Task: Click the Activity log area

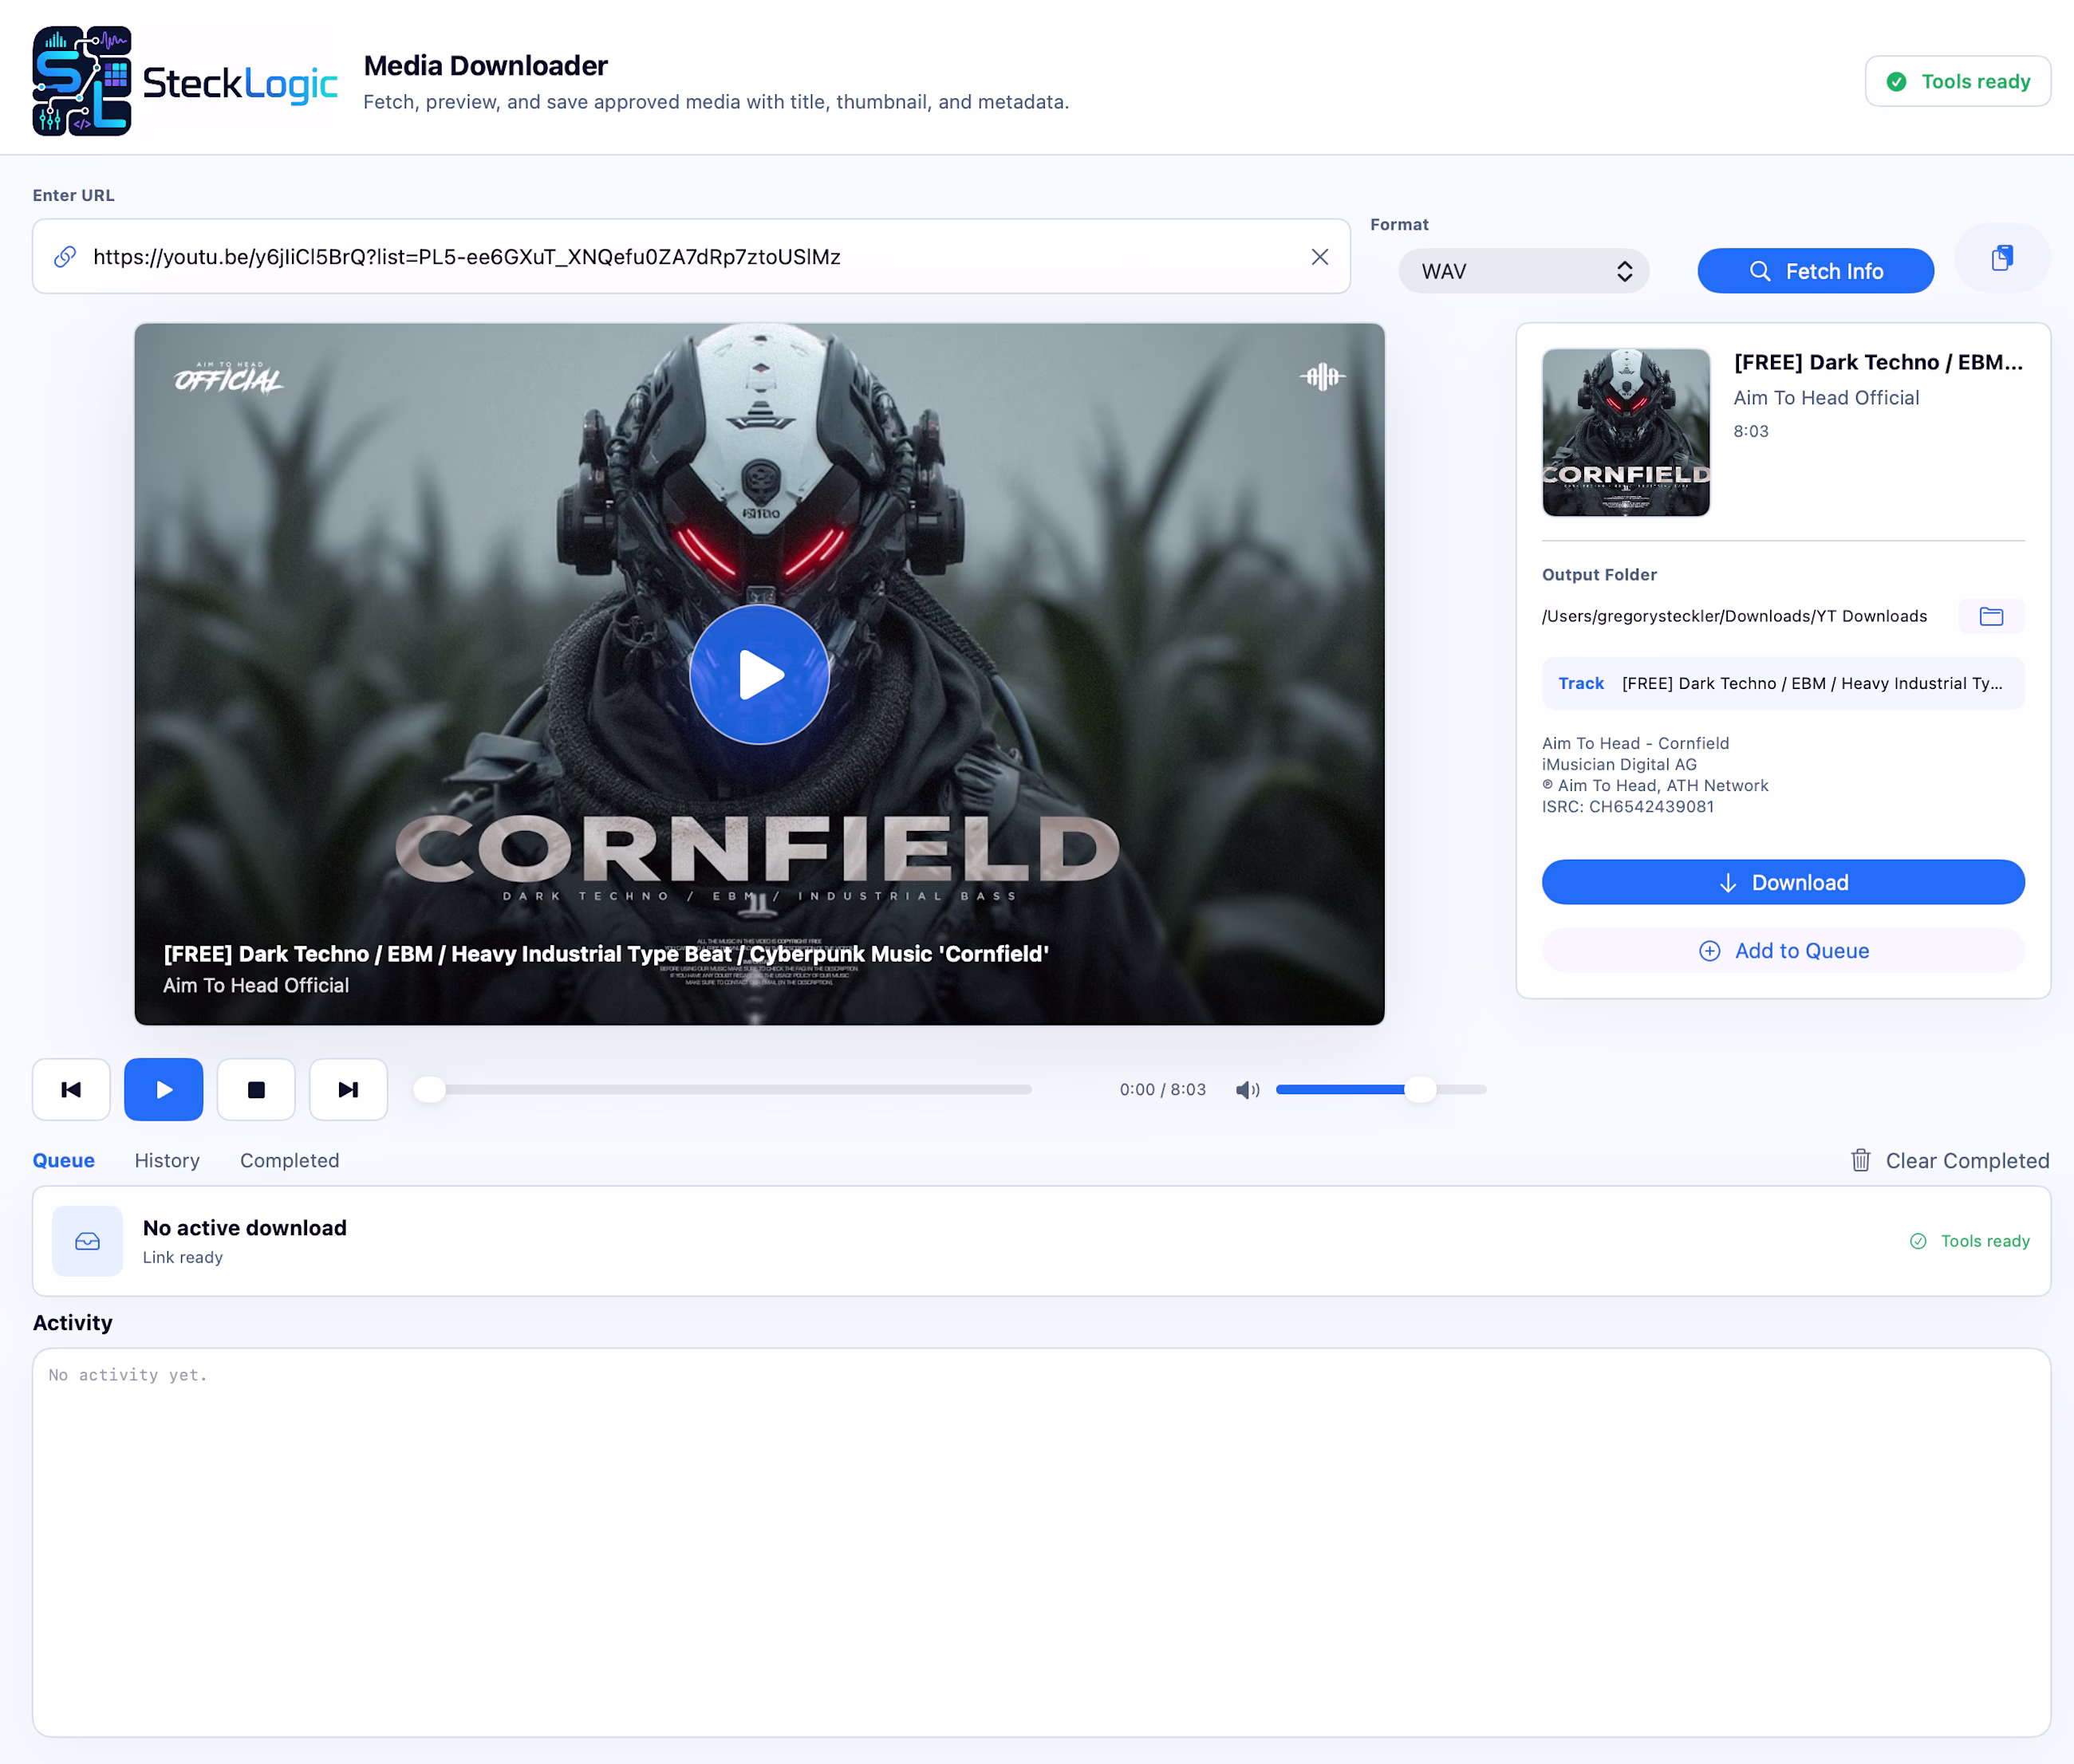Action: (x=1041, y=1542)
